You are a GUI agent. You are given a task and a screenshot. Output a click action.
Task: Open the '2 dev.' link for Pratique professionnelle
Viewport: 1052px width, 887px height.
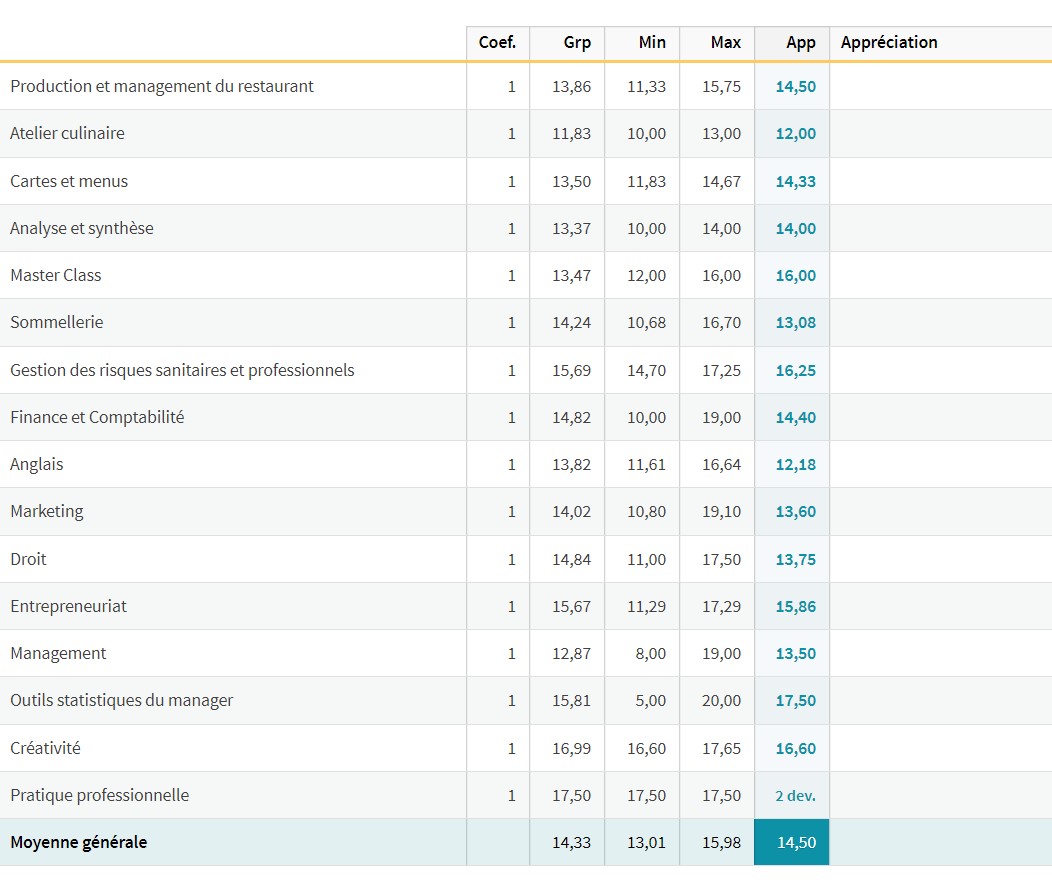click(795, 796)
